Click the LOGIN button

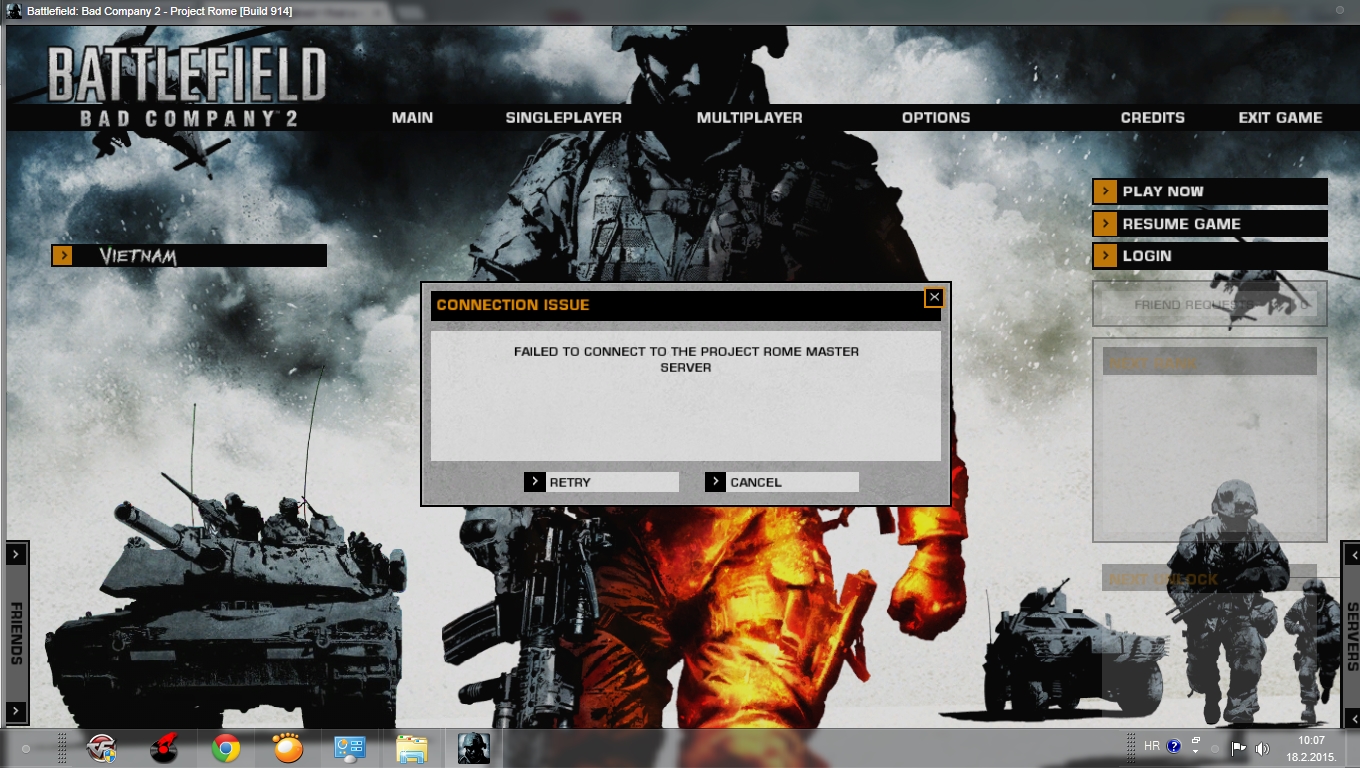(1210, 255)
